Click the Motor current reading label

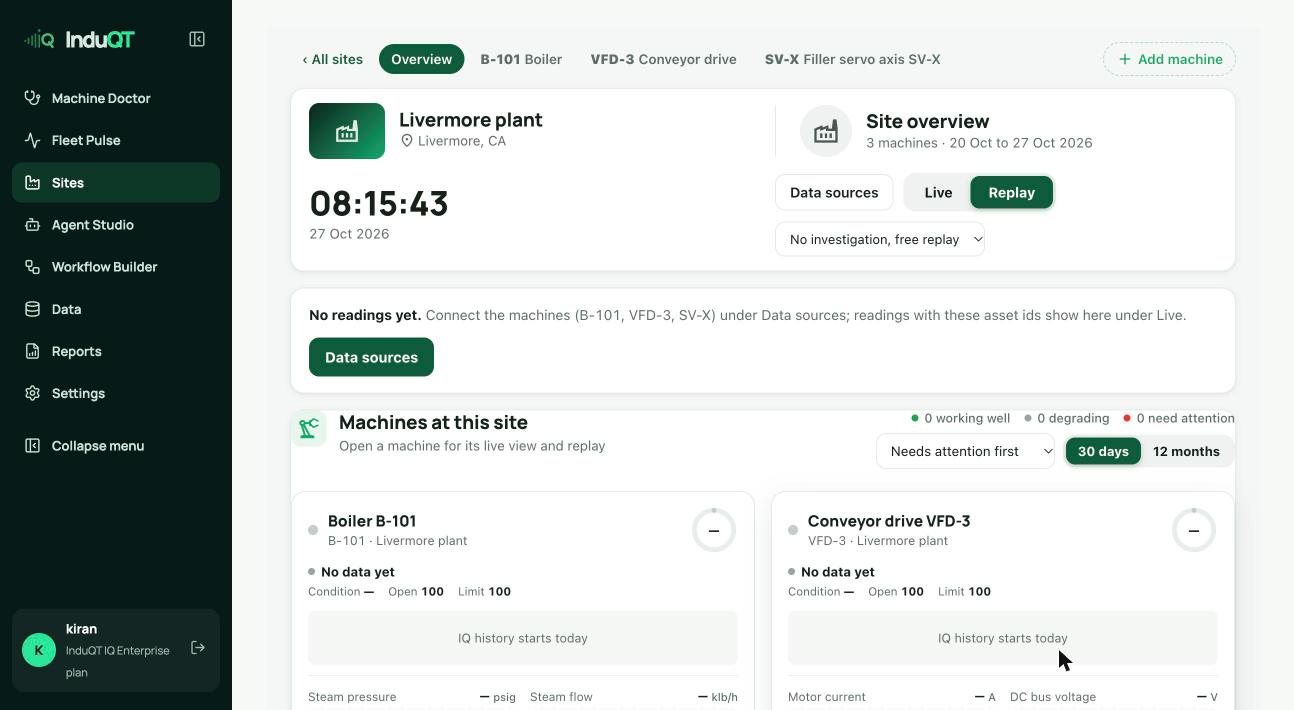coord(827,697)
